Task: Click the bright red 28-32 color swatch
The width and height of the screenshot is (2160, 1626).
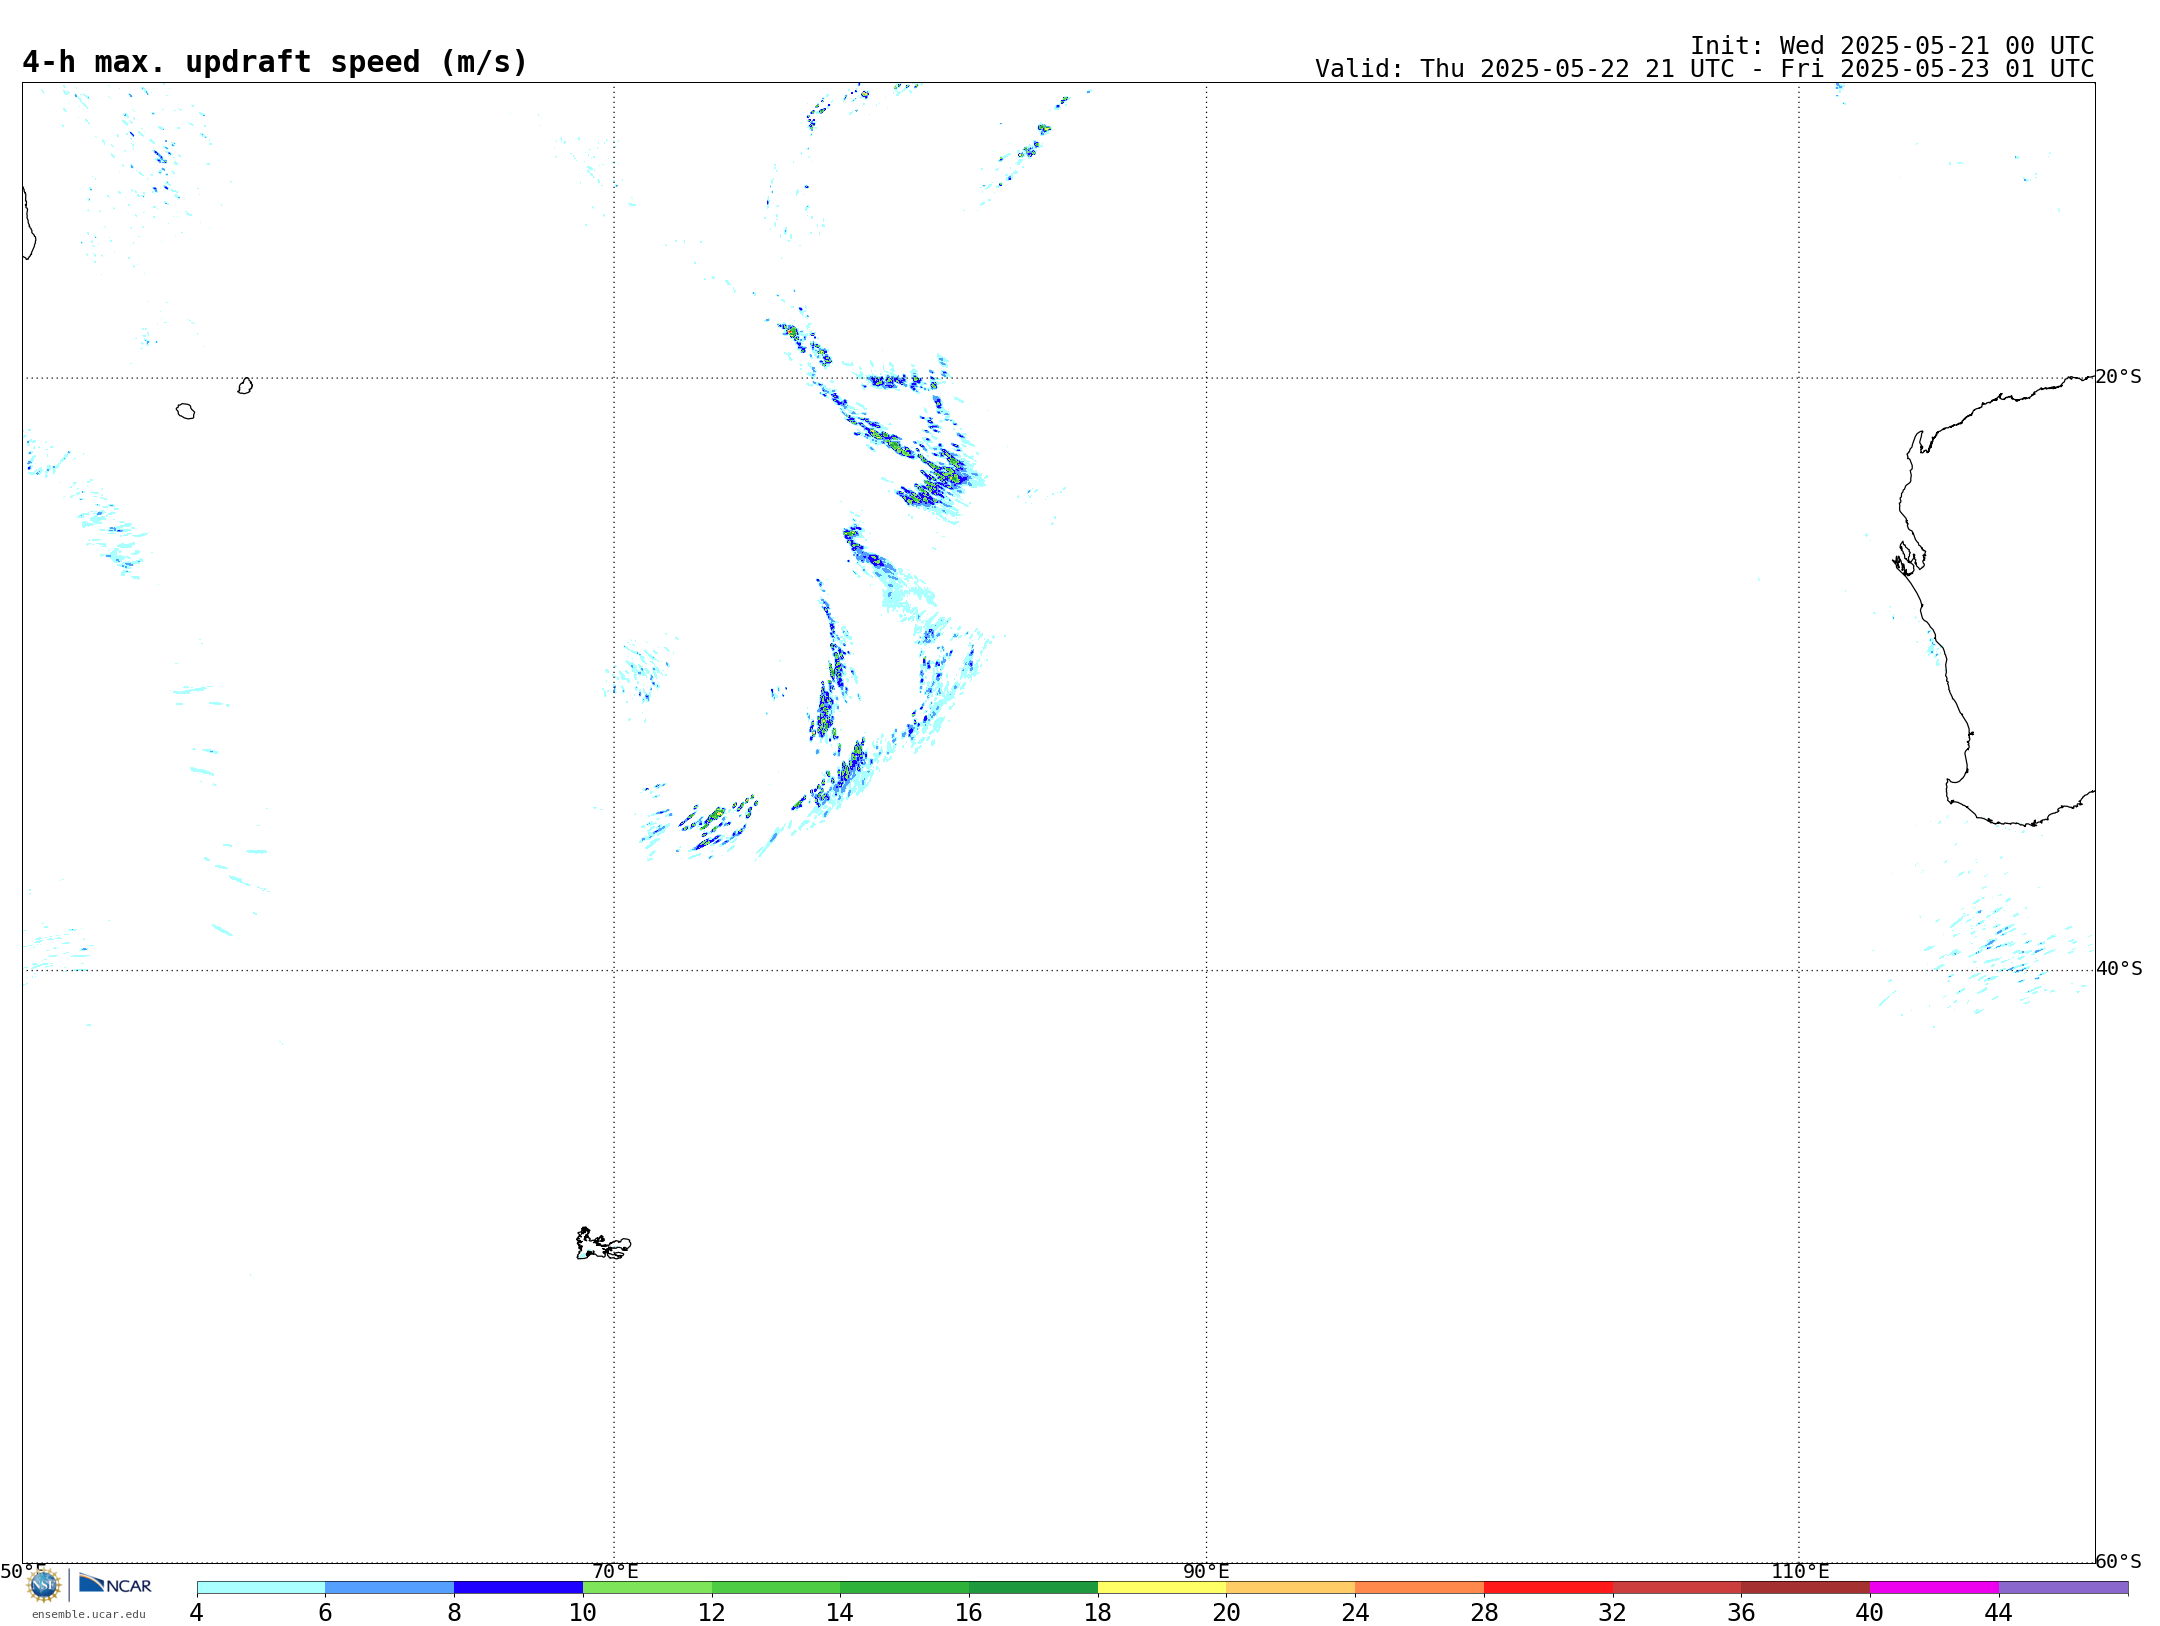Action: 1548,1587
